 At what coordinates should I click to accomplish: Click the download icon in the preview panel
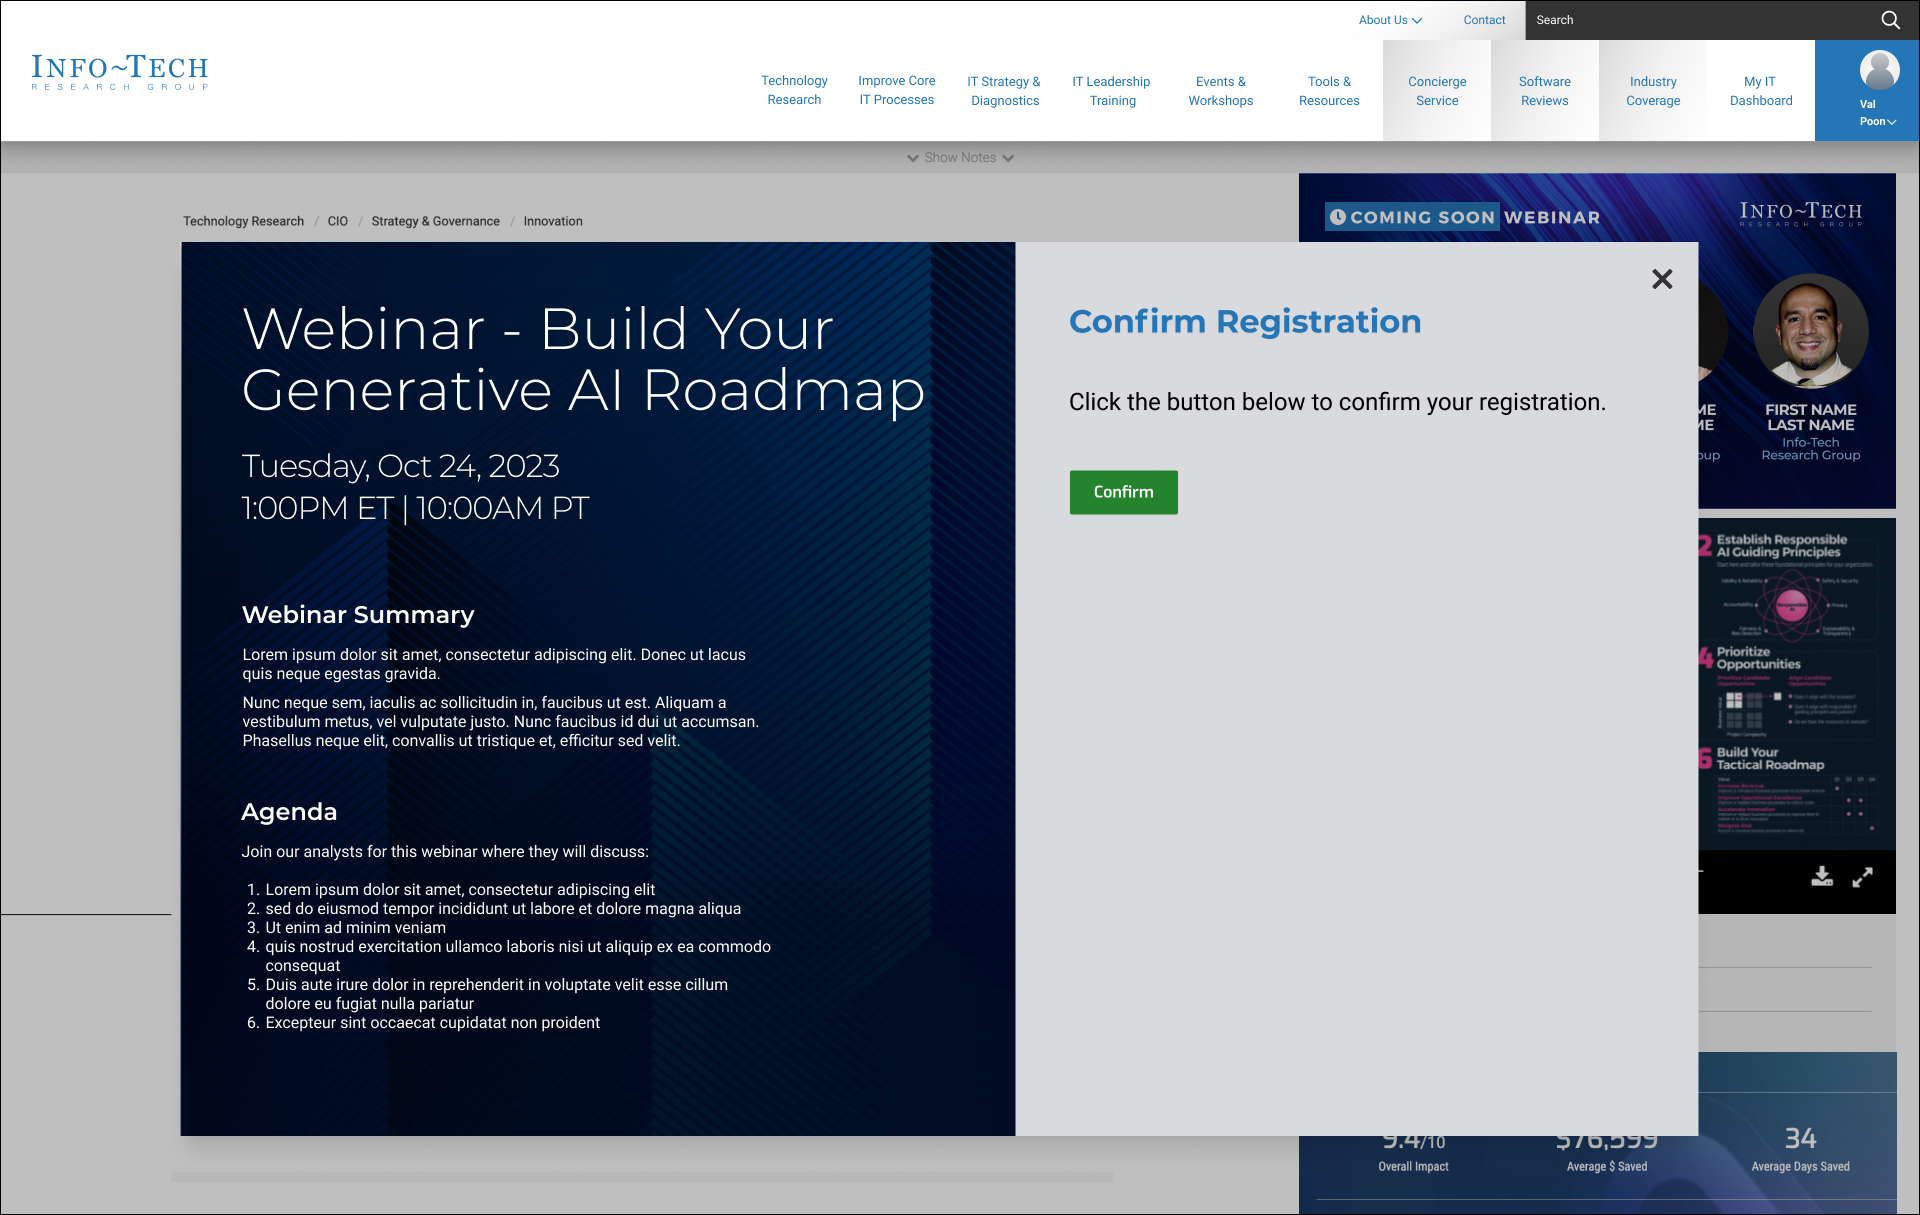point(1822,877)
